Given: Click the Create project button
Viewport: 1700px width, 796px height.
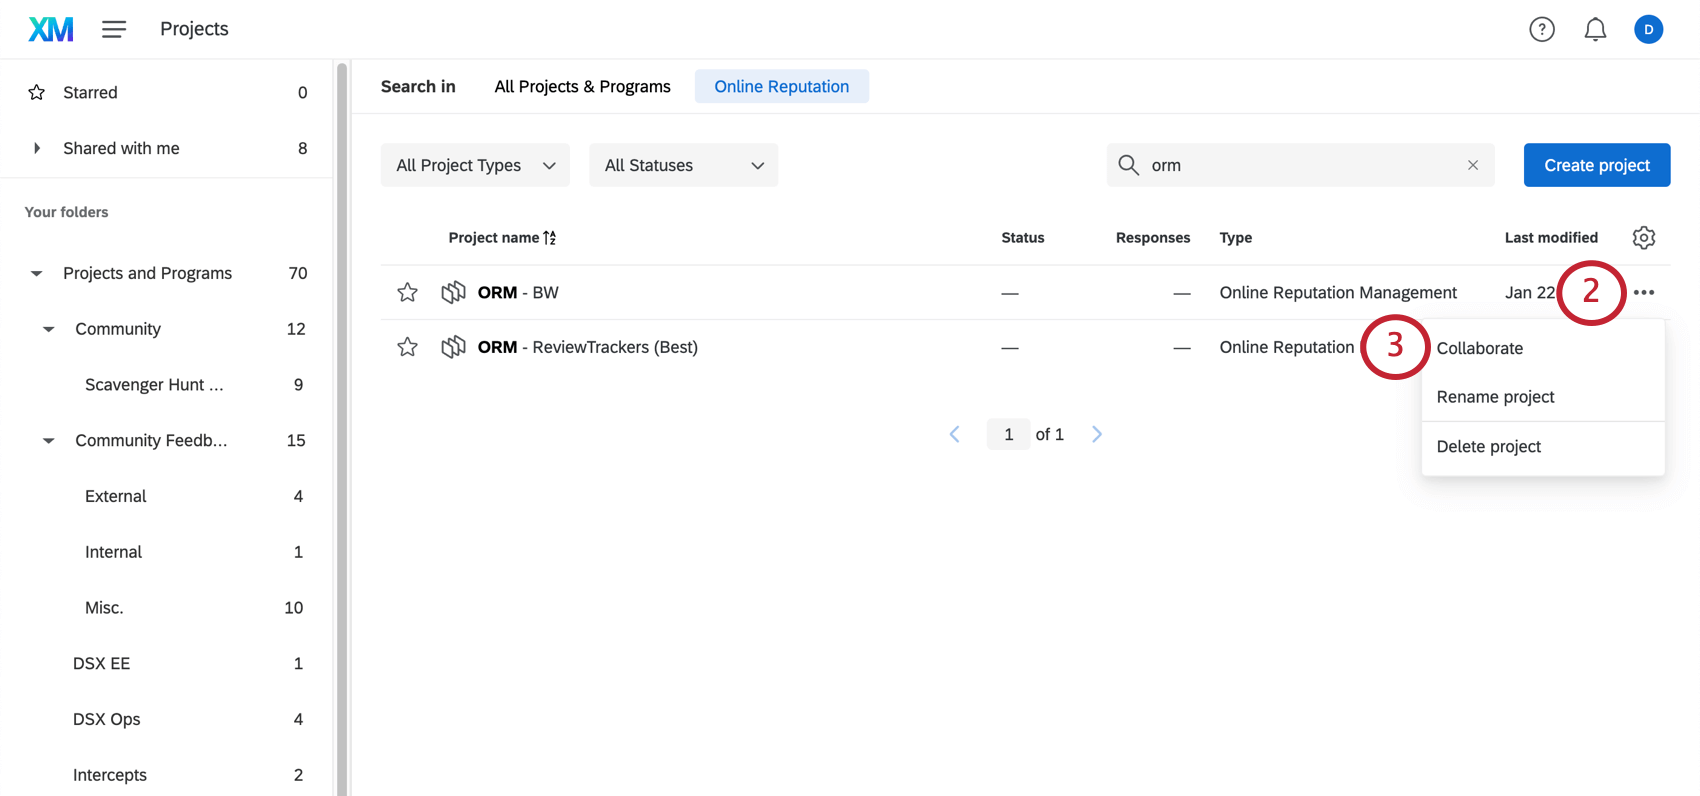Looking at the screenshot, I should click(1596, 165).
